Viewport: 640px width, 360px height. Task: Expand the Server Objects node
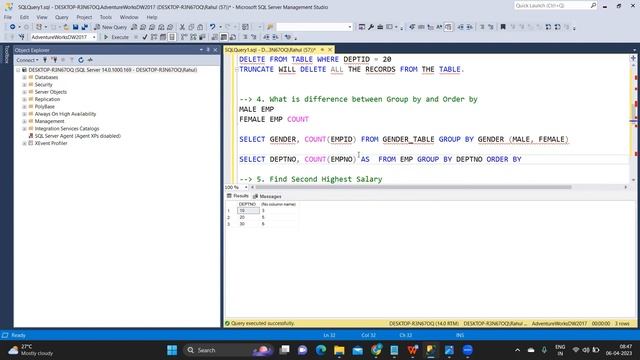[x=24, y=92]
